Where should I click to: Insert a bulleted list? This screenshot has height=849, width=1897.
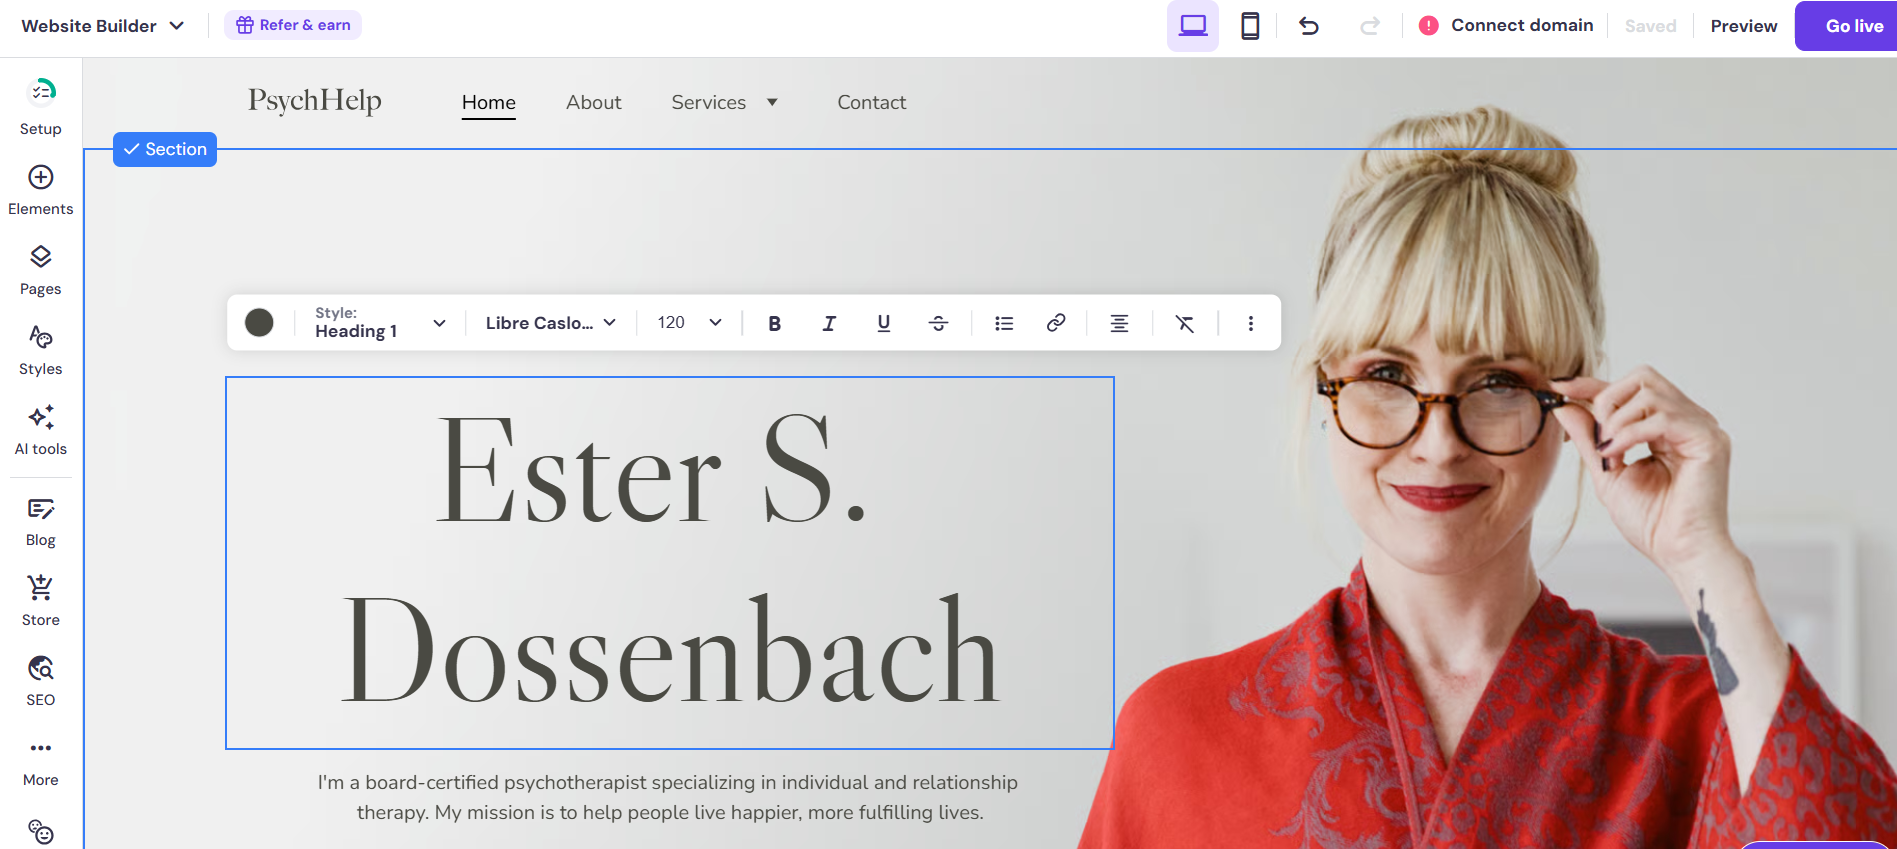pos(1004,323)
